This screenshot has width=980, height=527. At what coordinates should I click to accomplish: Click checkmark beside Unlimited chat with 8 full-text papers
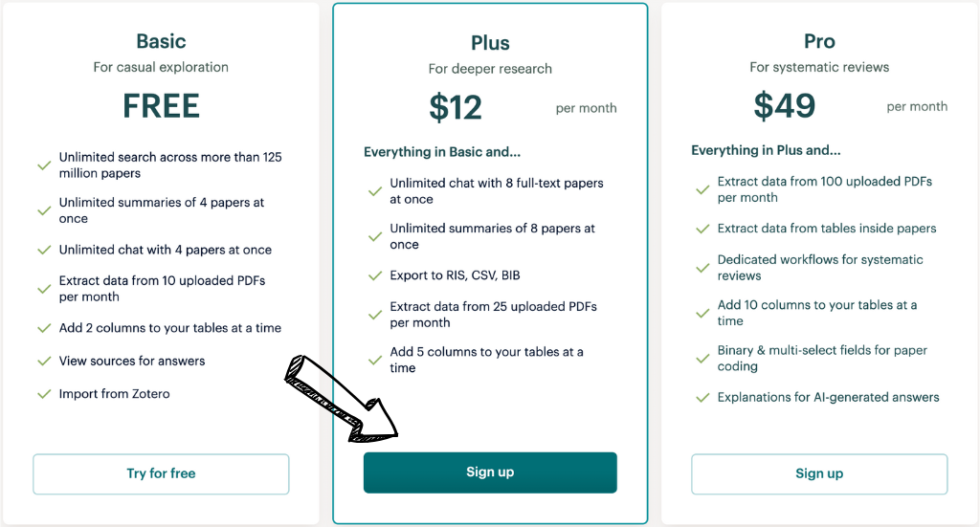(375, 191)
